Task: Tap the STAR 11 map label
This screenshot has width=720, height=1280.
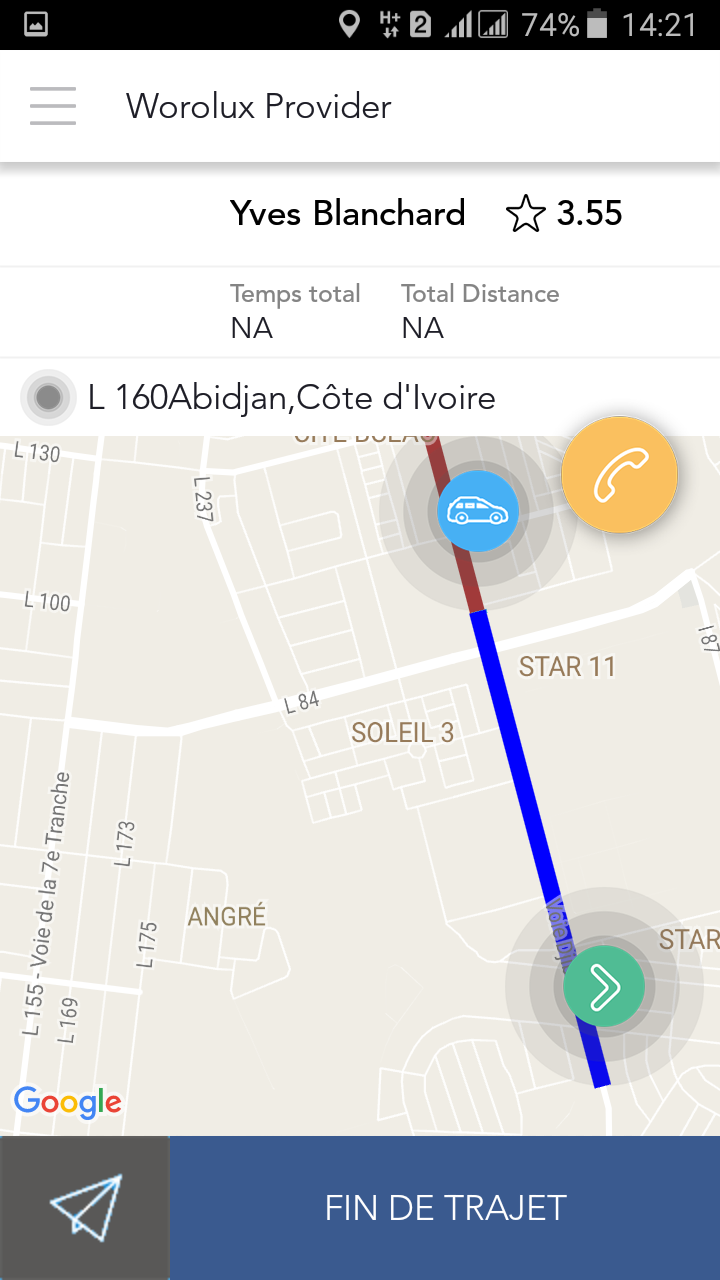Action: (x=567, y=667)
